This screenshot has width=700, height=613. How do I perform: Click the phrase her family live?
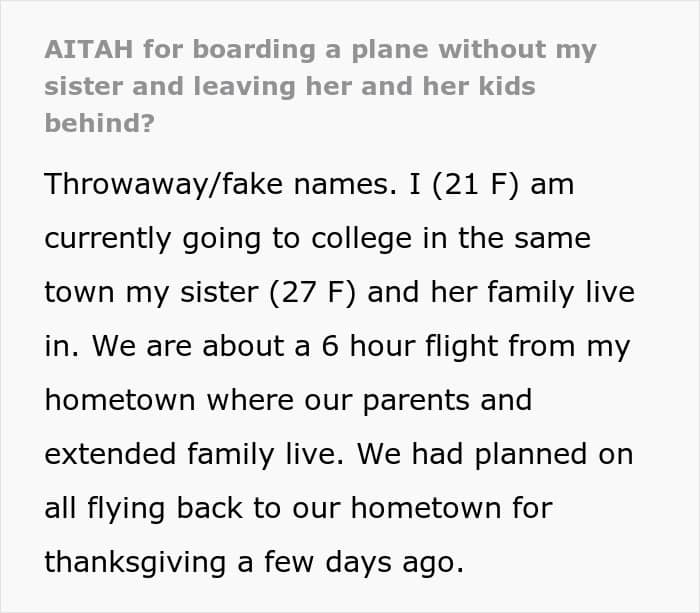(x=533, y=292)
